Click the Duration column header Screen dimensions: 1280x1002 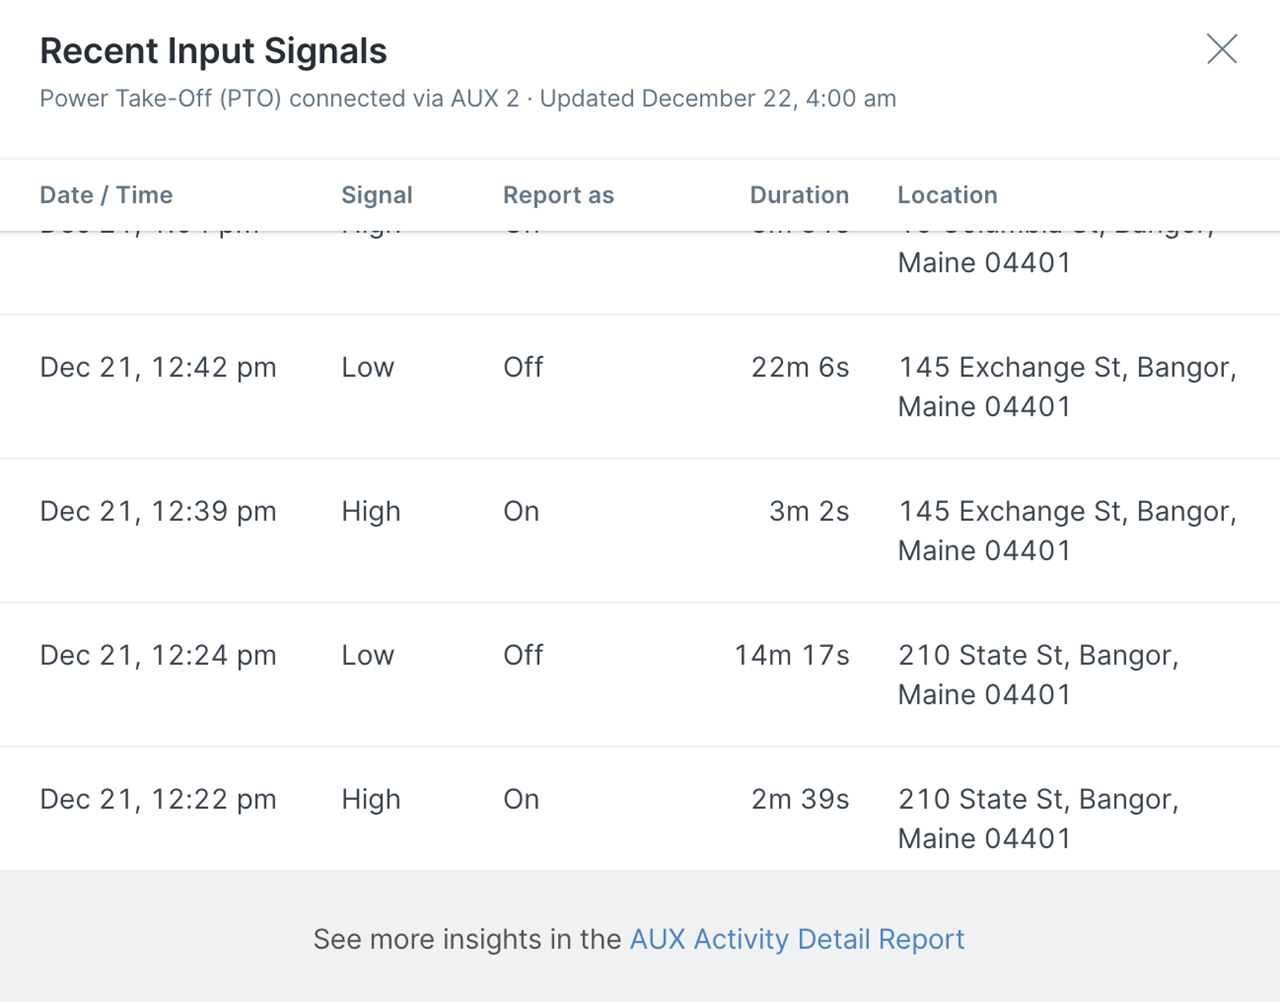click(799, 195)
